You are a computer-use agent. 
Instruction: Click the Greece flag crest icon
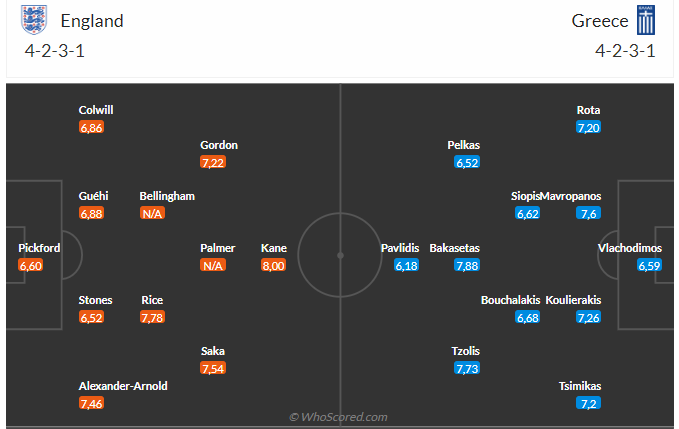[x=645, y=20]
